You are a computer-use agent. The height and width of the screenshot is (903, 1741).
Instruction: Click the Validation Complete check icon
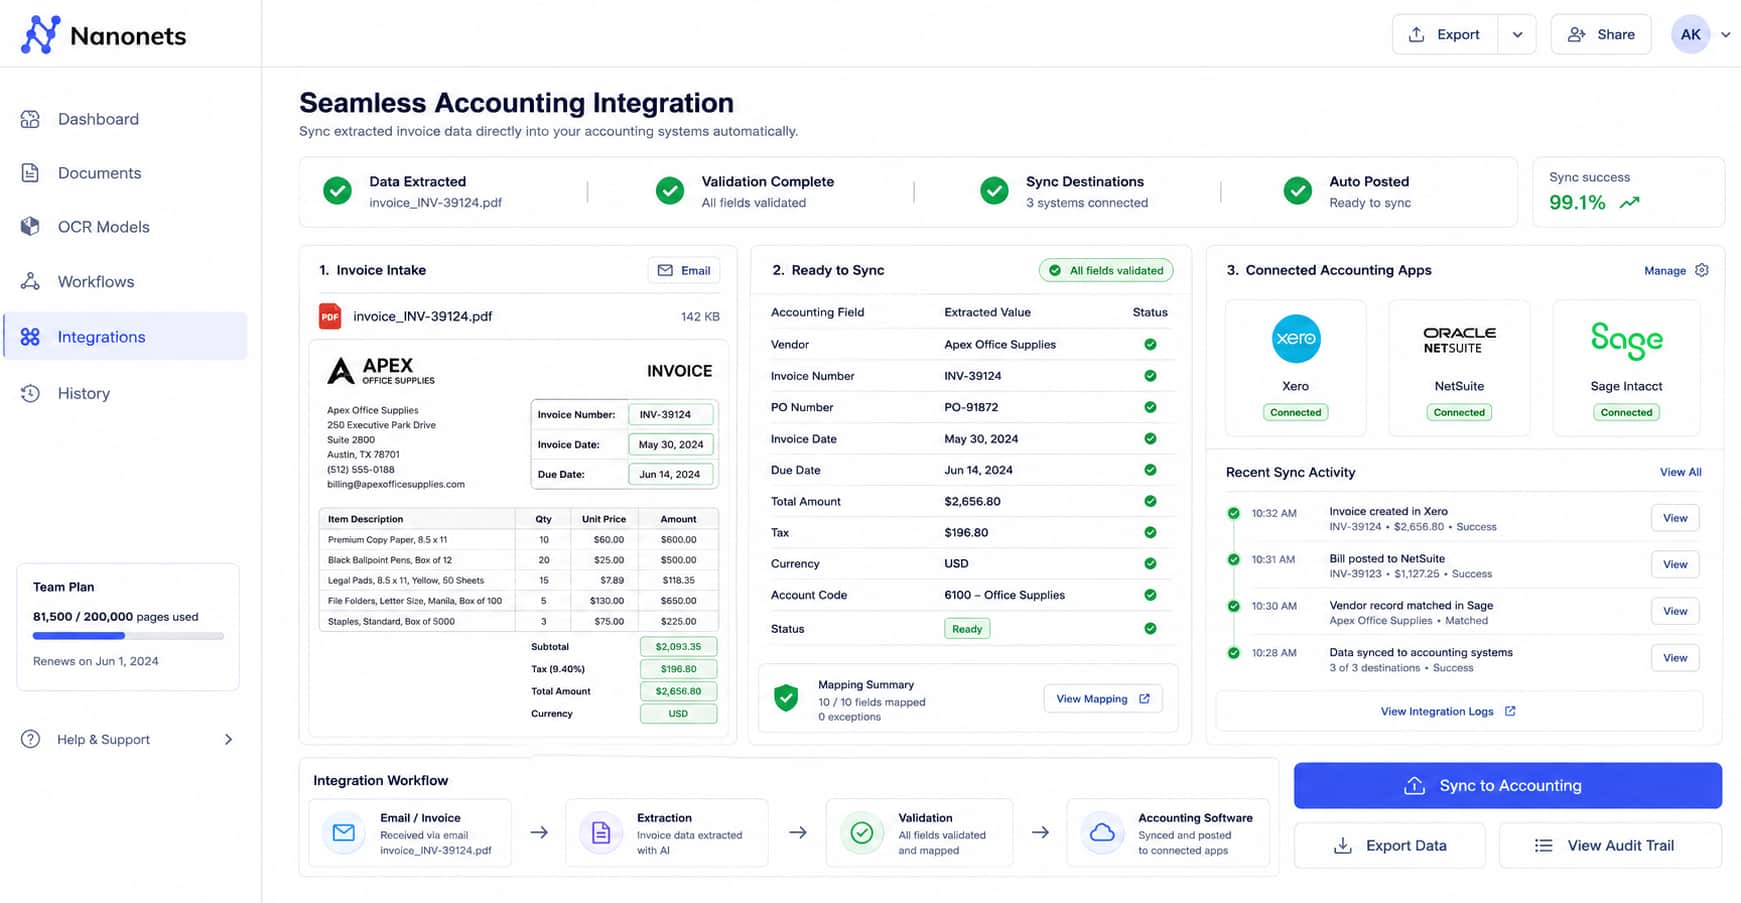point(670,191)
